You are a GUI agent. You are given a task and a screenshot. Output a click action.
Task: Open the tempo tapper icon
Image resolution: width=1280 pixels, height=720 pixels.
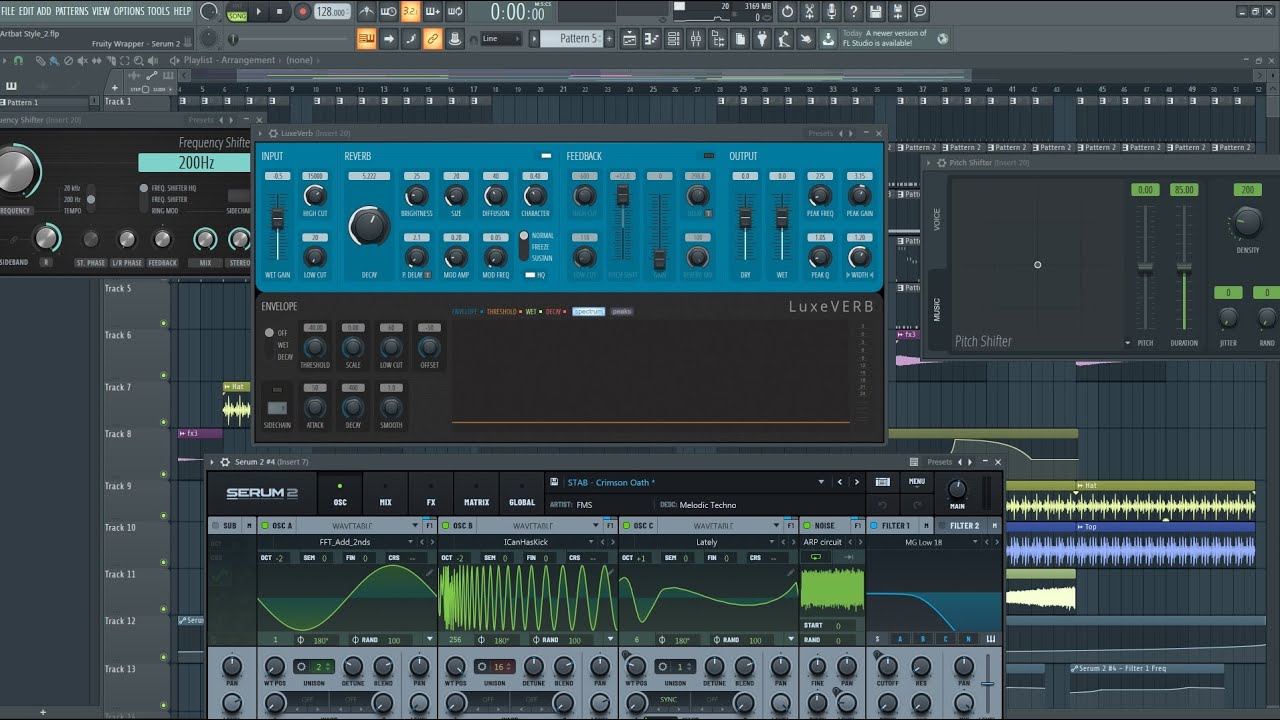784,39
